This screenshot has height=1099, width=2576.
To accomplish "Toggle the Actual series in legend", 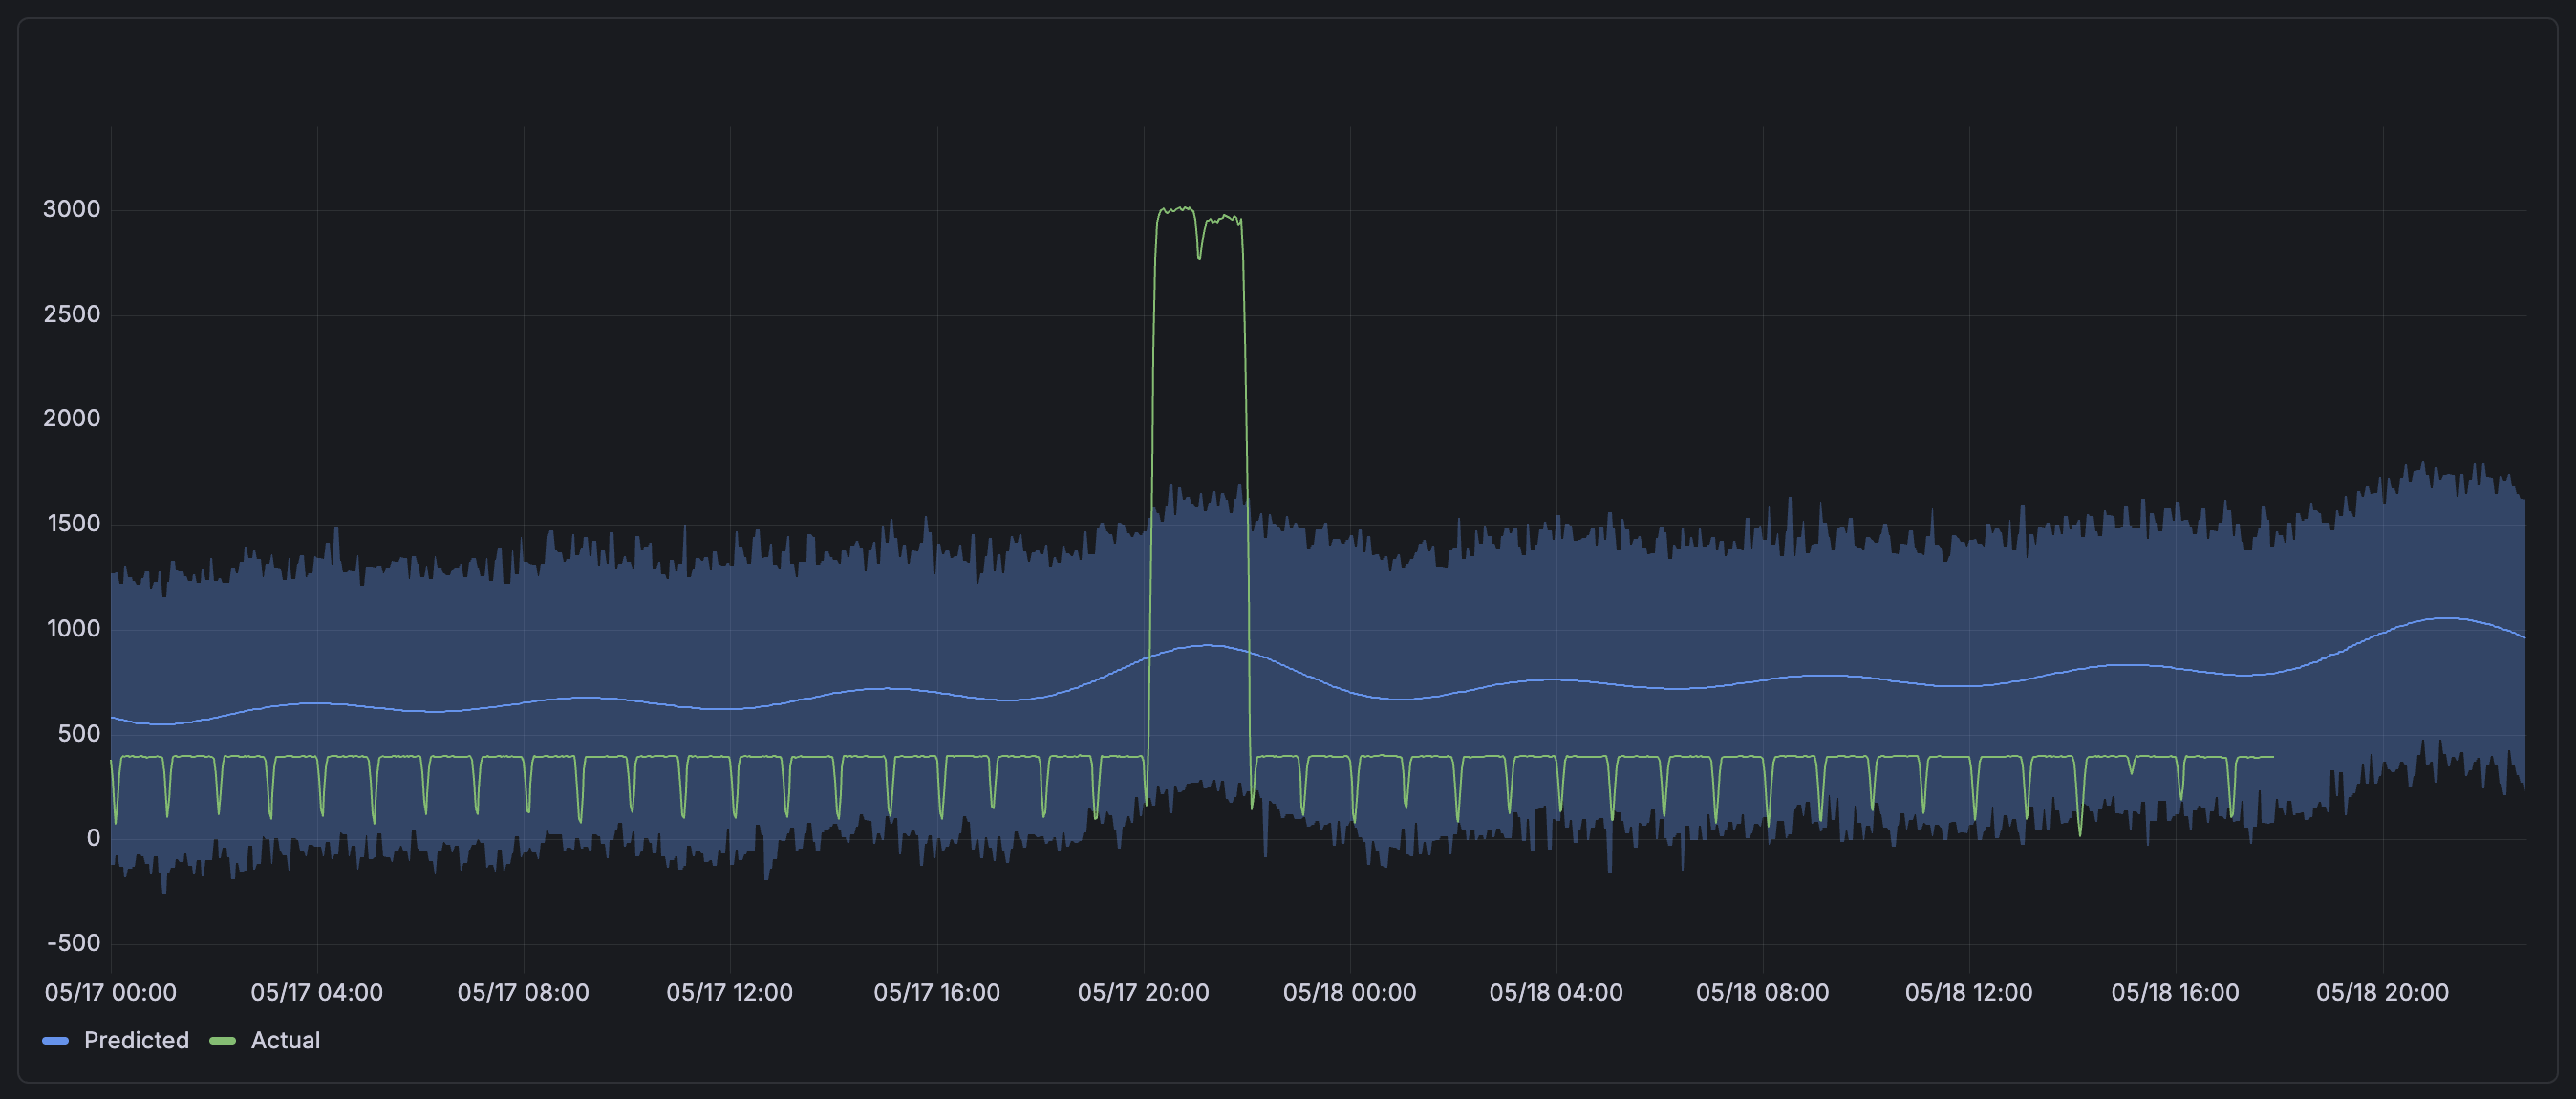I will click(285, 1040).
